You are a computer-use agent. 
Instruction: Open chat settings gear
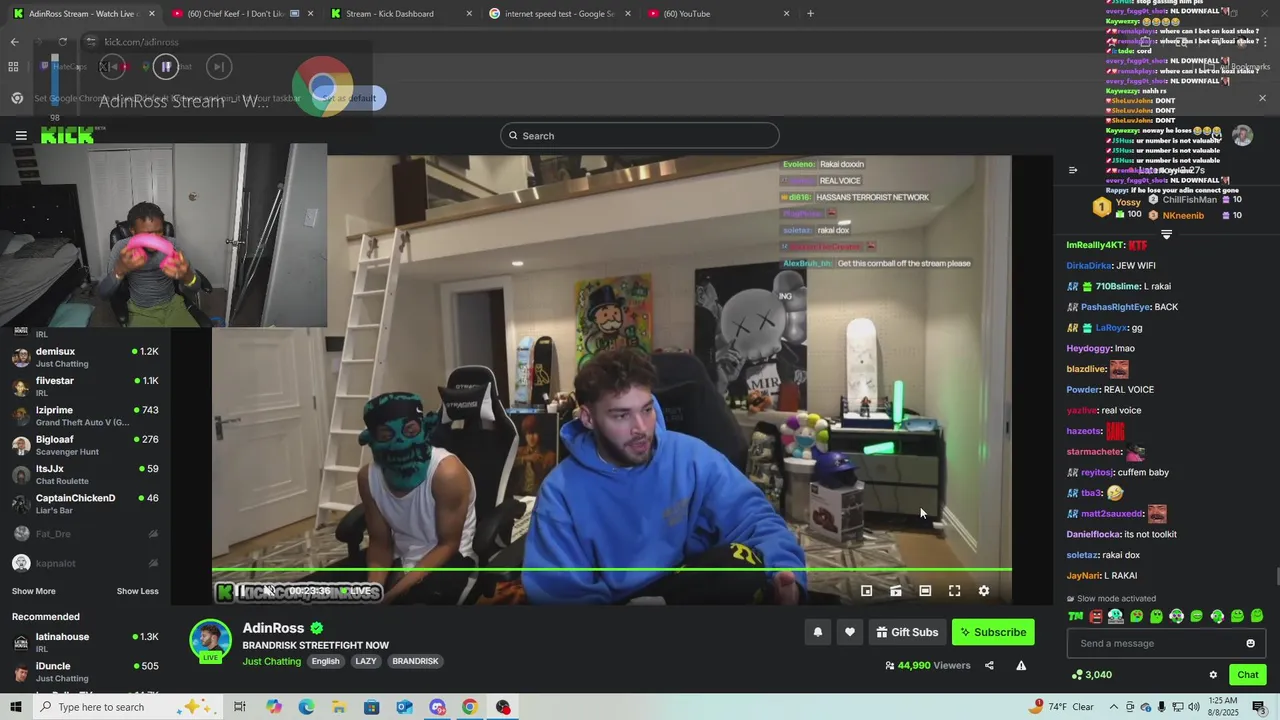pyautogui.click(x=1213, y=675)
